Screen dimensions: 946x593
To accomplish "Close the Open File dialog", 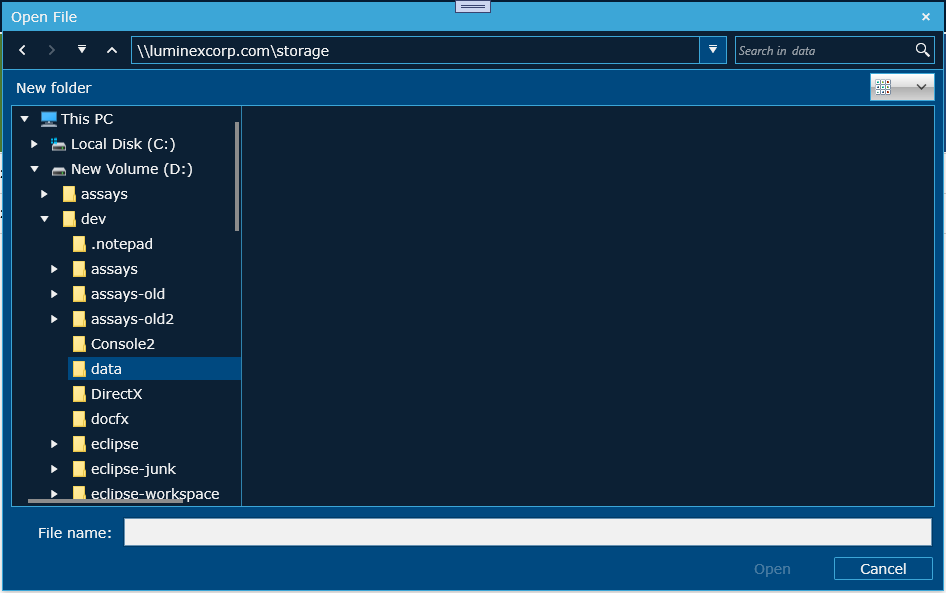I will coord(925,17).
